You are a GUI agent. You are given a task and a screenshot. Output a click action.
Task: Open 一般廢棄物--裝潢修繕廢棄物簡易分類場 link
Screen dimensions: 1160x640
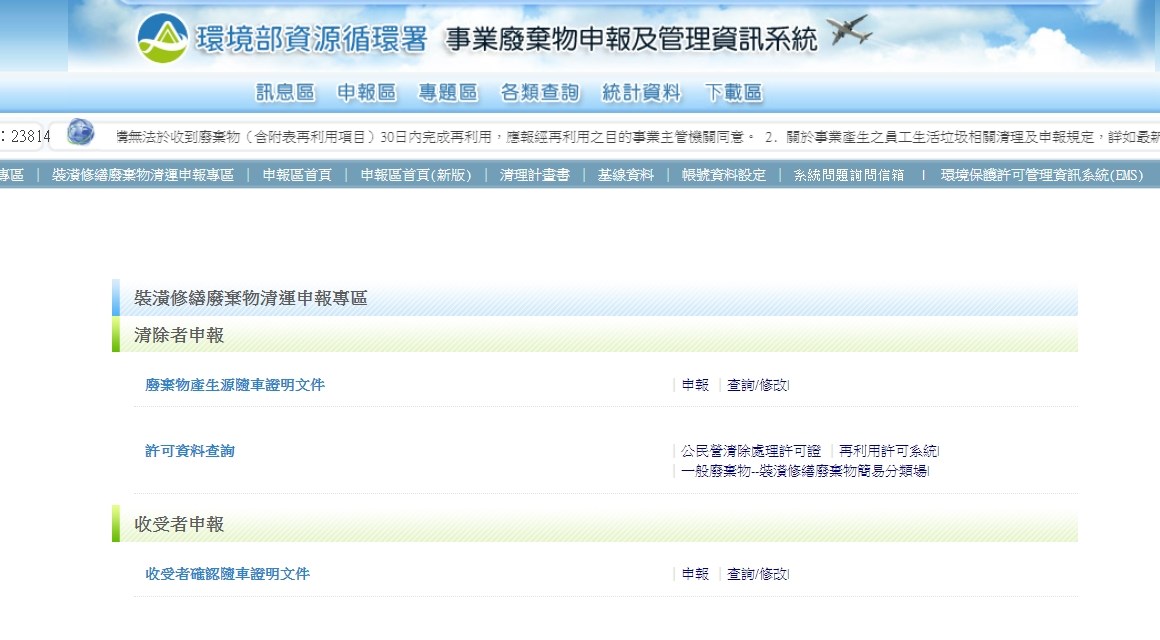[x=804, y=471]
